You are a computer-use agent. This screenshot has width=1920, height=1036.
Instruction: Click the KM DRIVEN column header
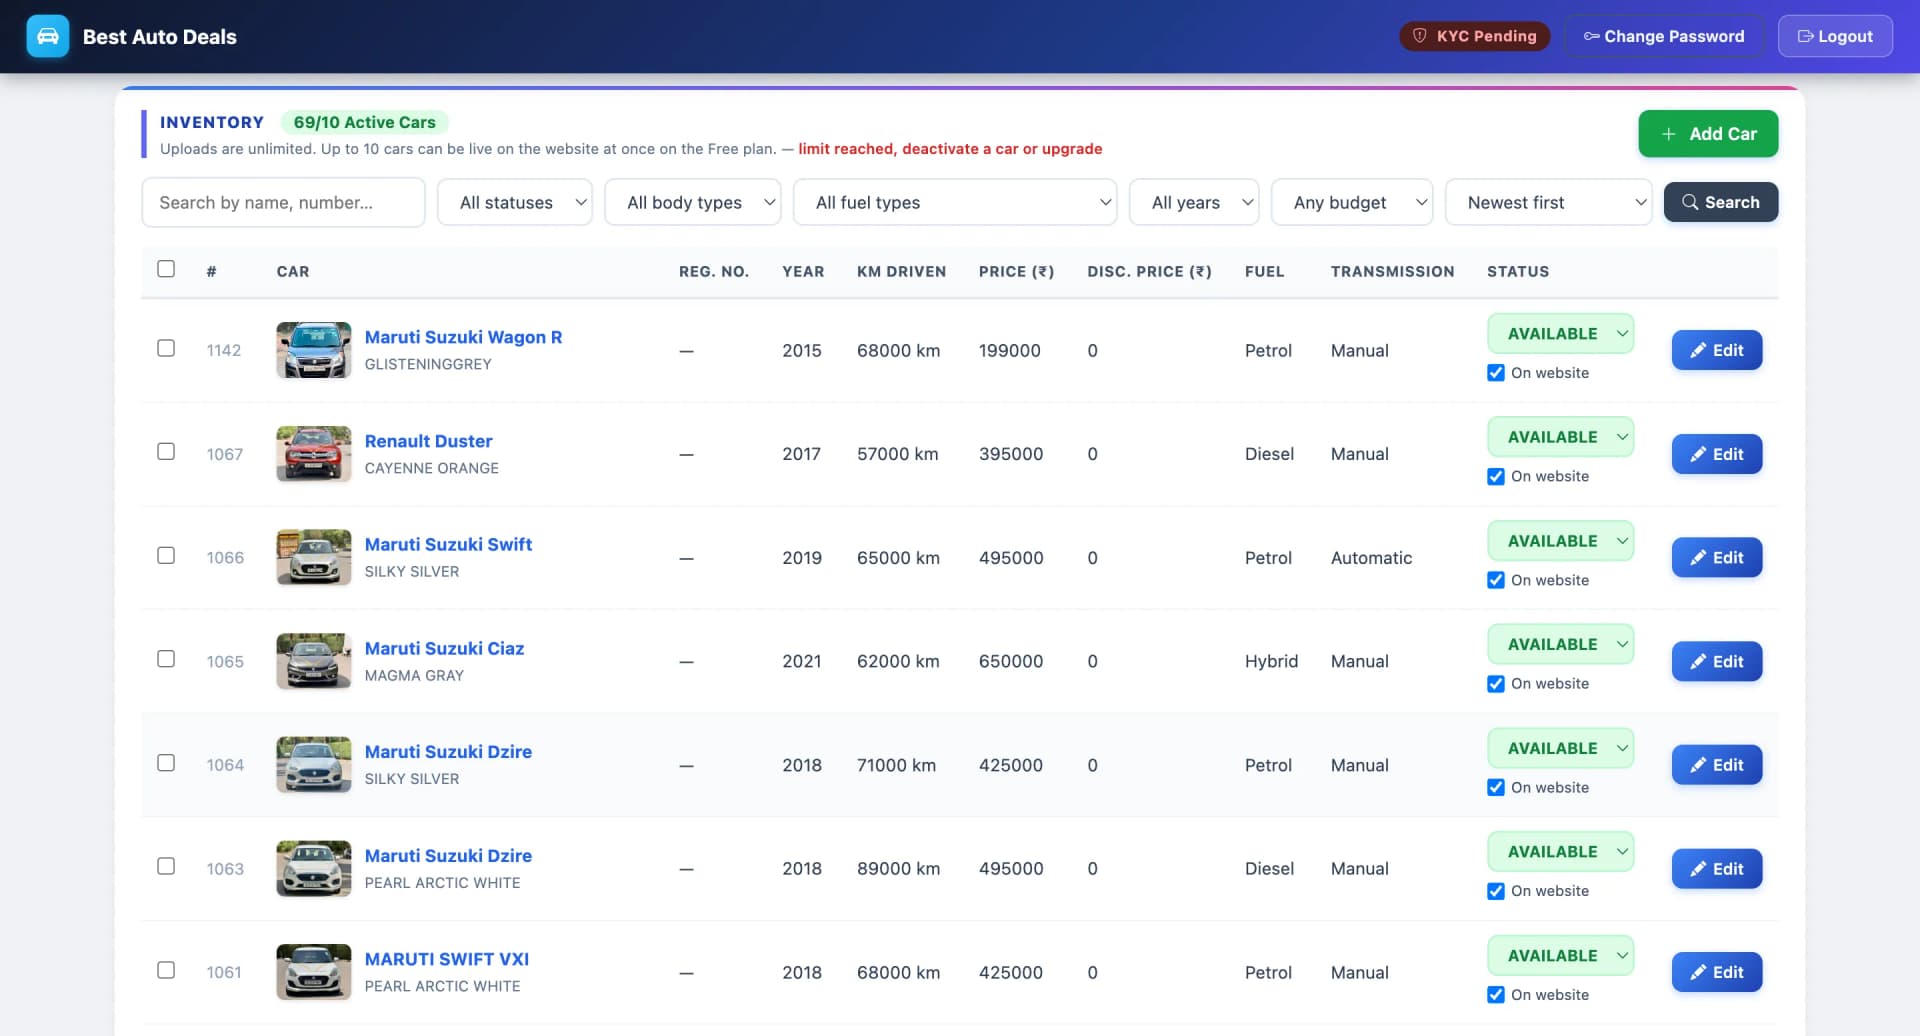click(901, 271)
